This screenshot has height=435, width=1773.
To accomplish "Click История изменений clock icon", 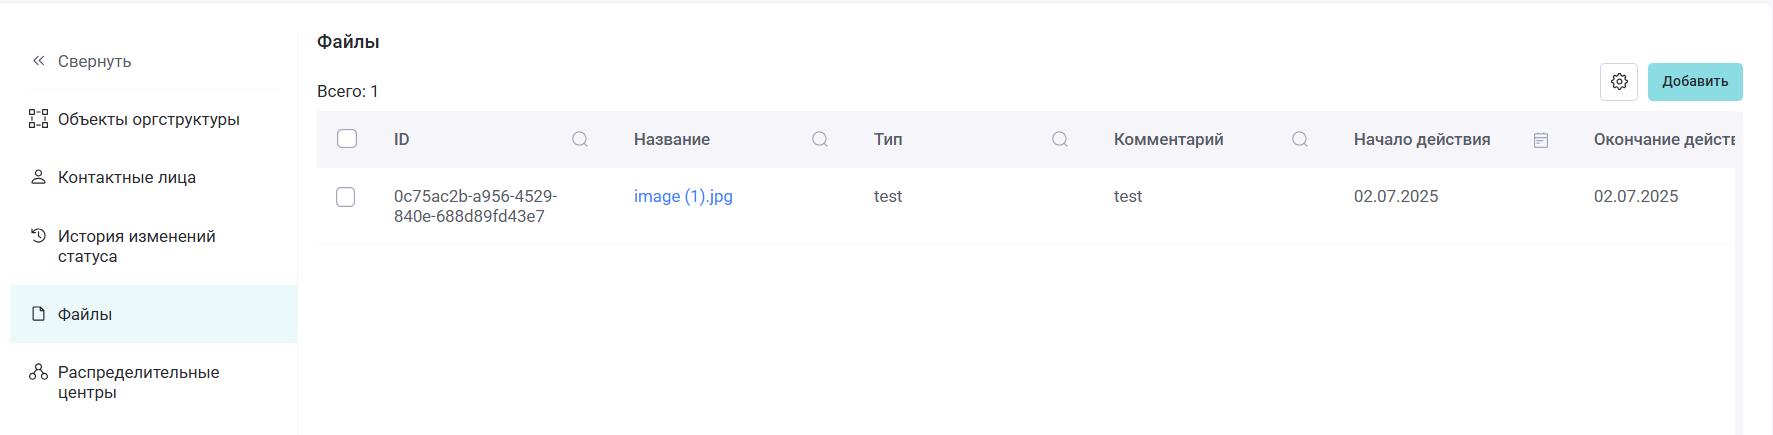I will [38, 236].
